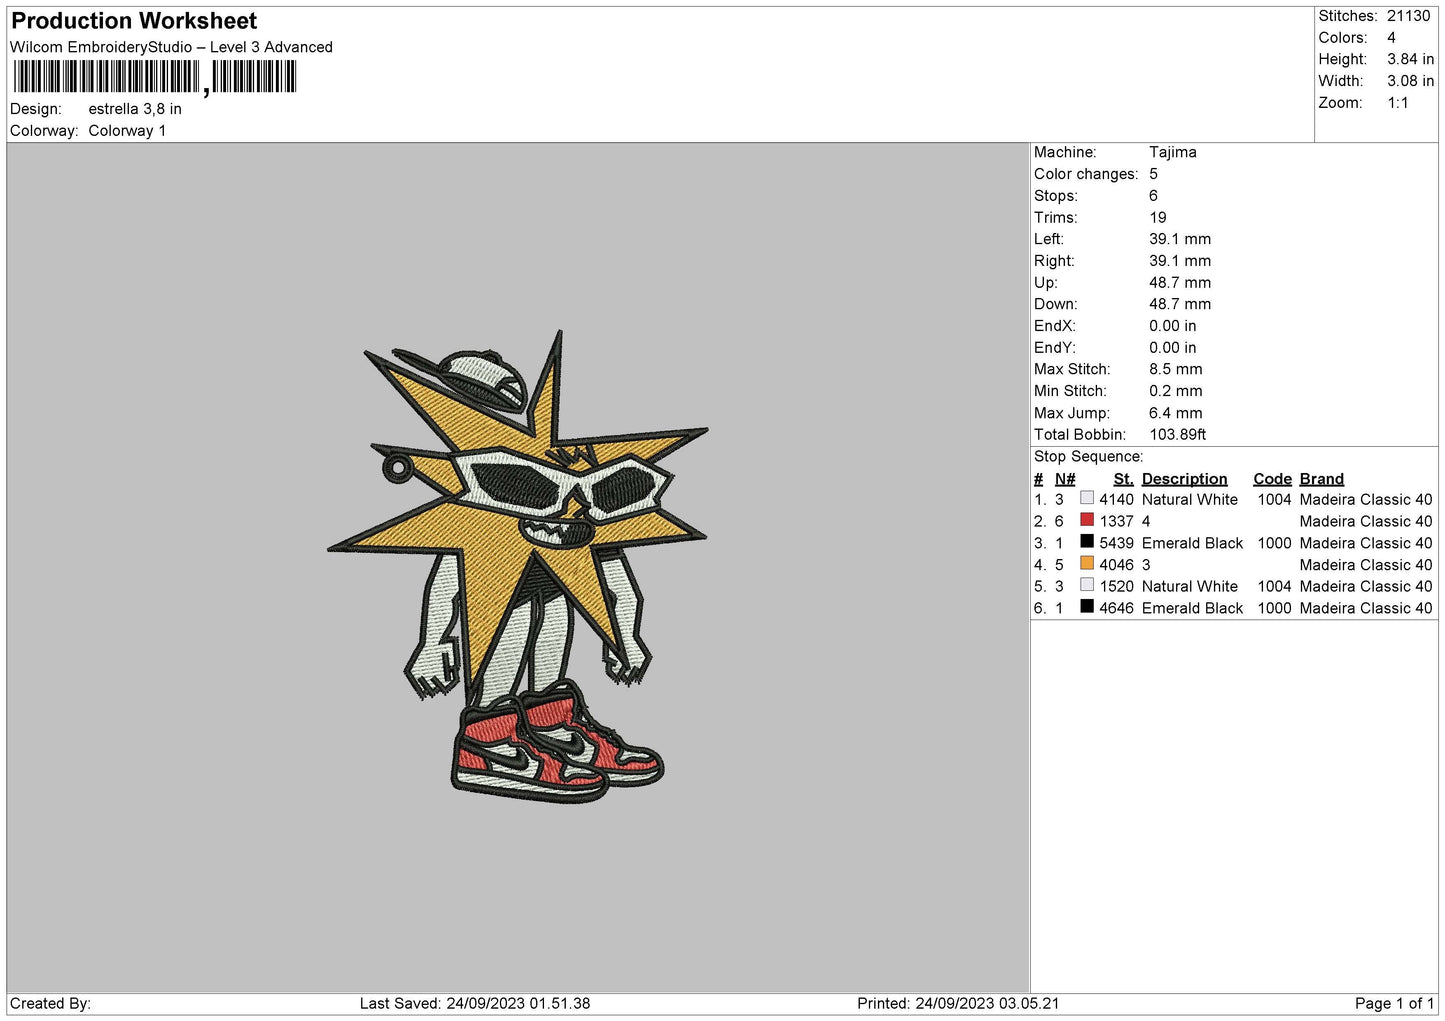Click the machine value "Tajima"
Viewport: 1445px width, 1021px height.
point(1172,152)
